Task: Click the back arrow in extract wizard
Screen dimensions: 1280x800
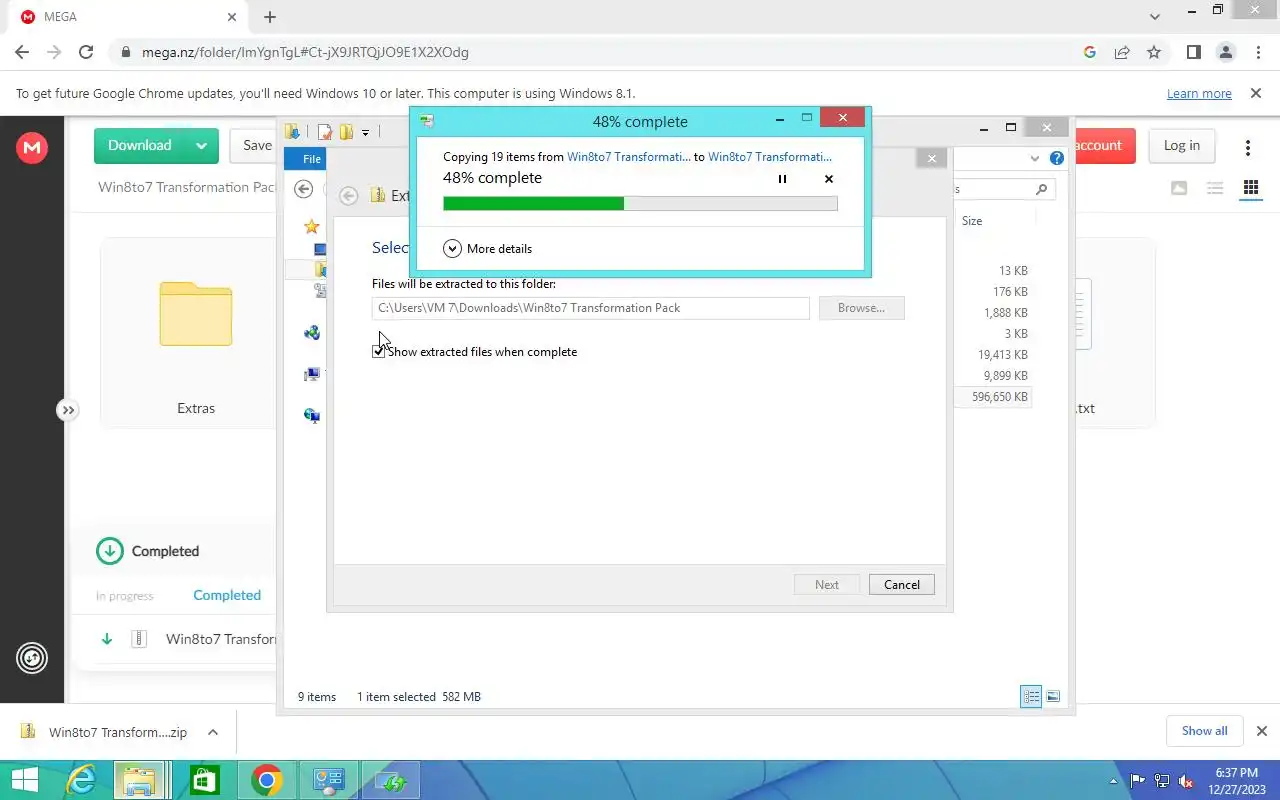Action: pyautogui.click(x=348, y=196)
